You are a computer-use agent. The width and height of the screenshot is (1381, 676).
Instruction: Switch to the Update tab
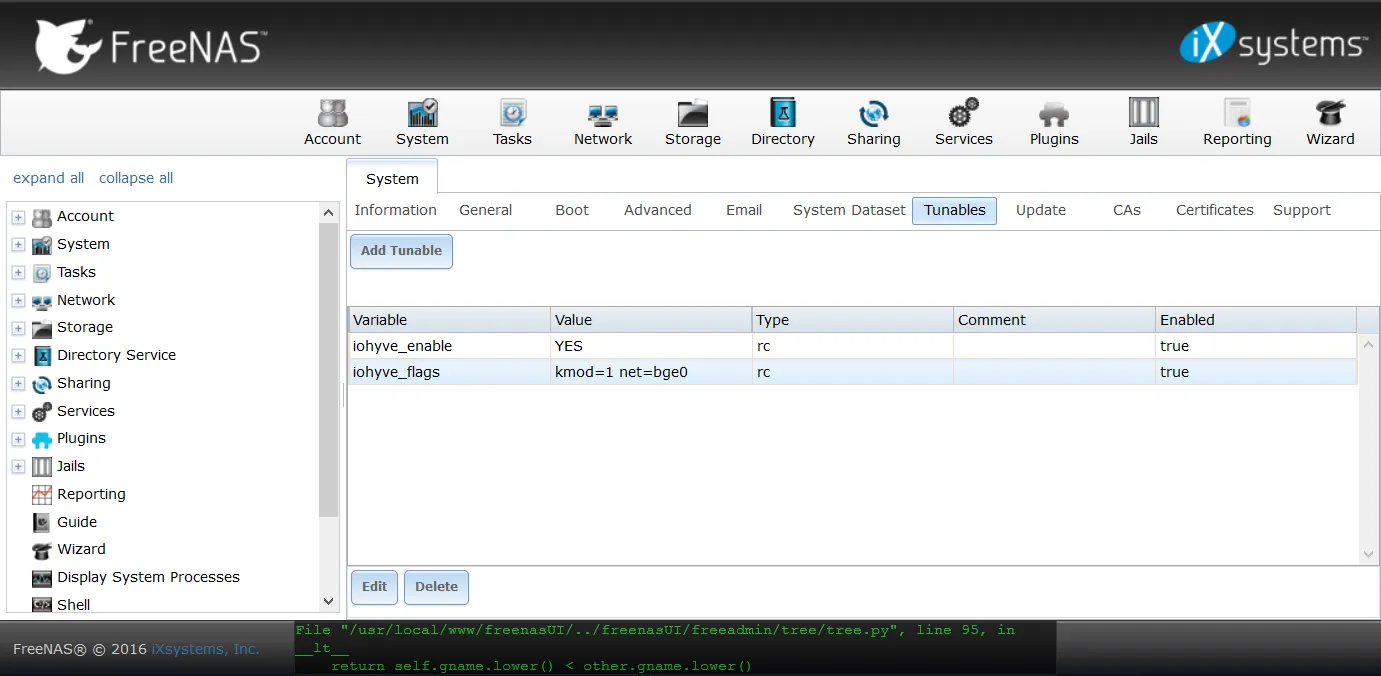(x=1040, y=210)
